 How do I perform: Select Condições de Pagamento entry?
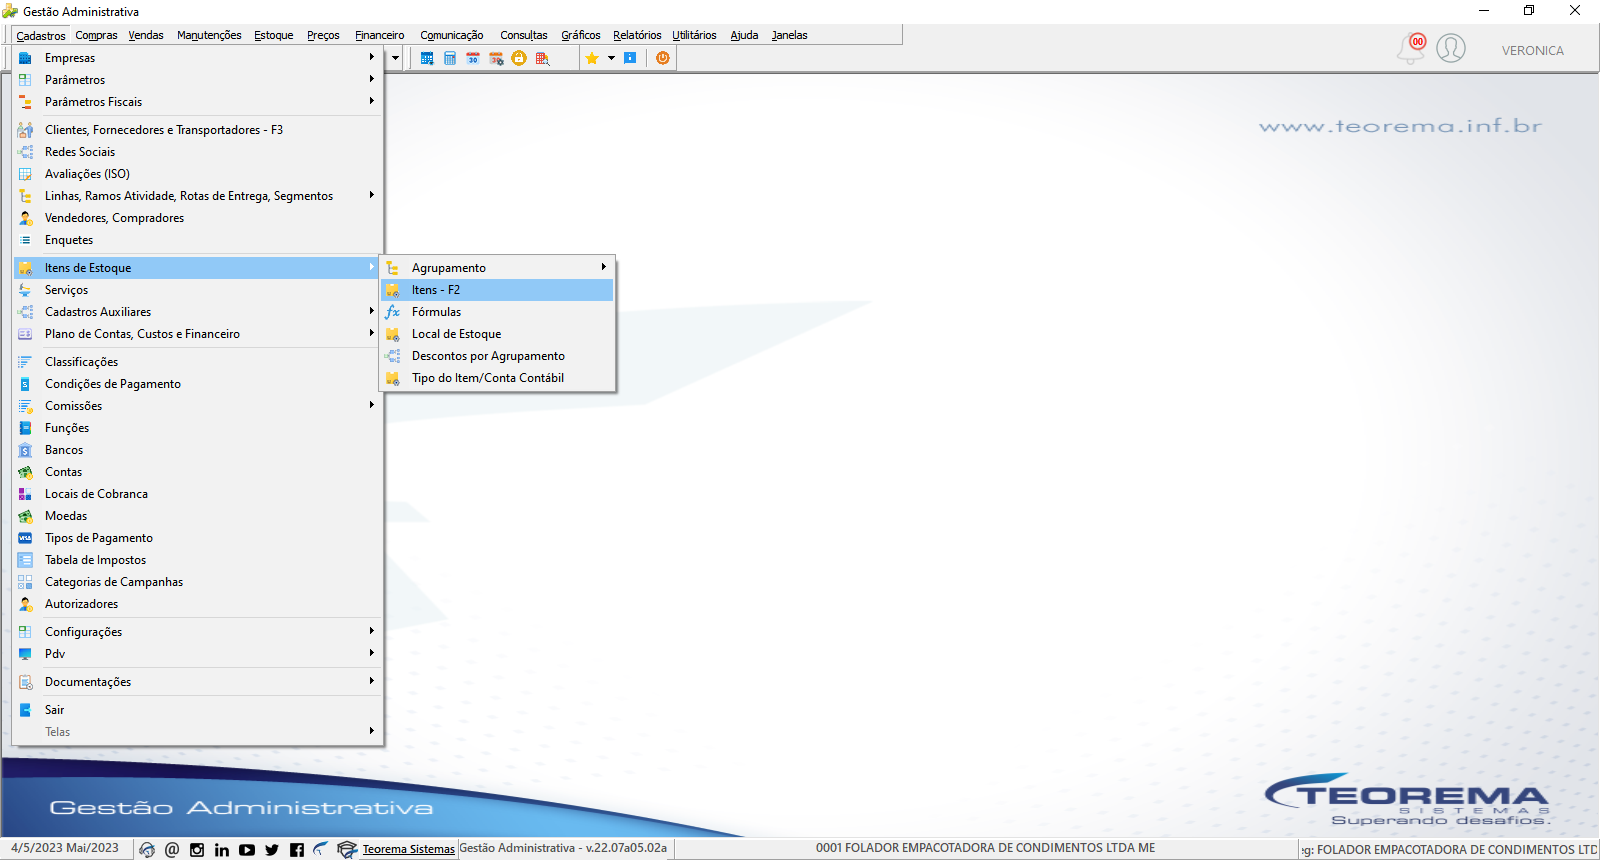197,384
